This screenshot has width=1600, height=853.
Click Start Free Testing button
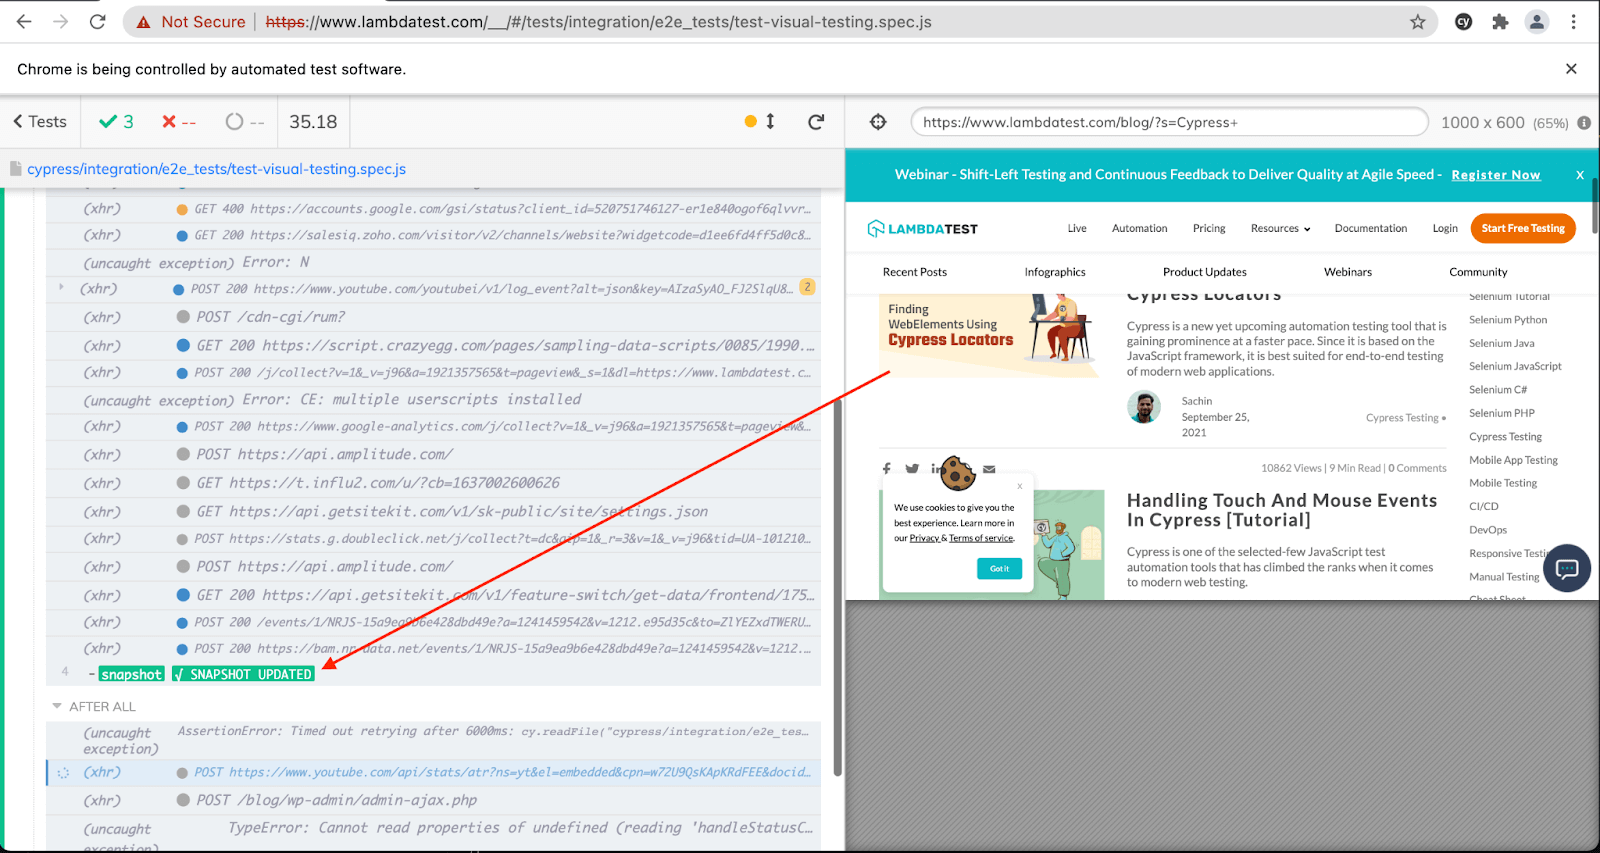point(1523,229)
